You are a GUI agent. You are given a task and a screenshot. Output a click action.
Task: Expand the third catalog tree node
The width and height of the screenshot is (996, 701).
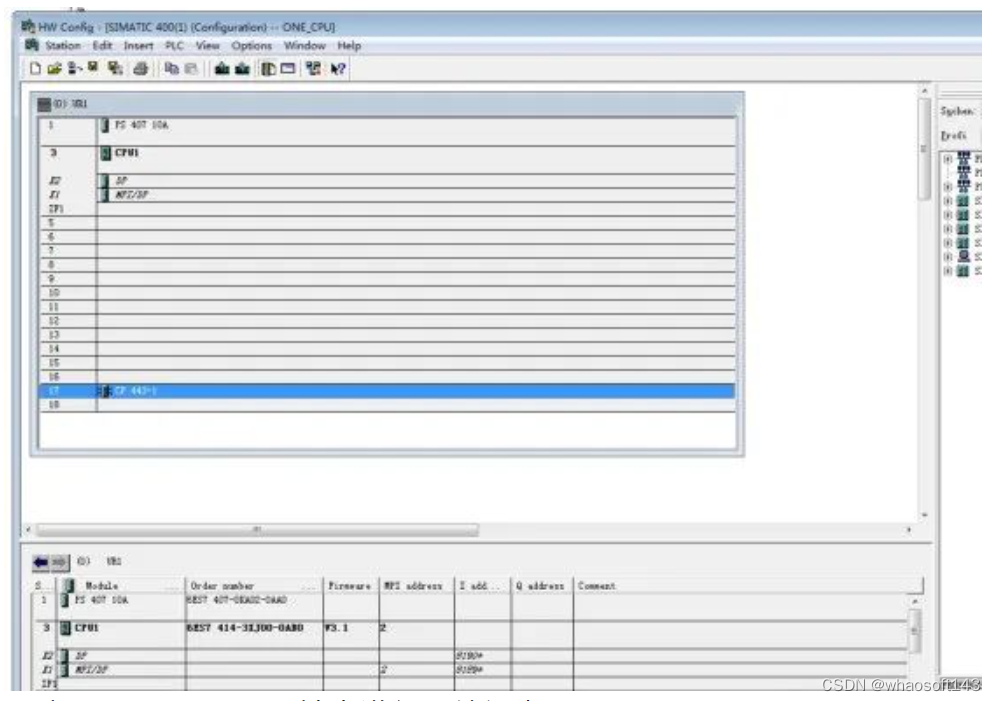tap(948, 187)
